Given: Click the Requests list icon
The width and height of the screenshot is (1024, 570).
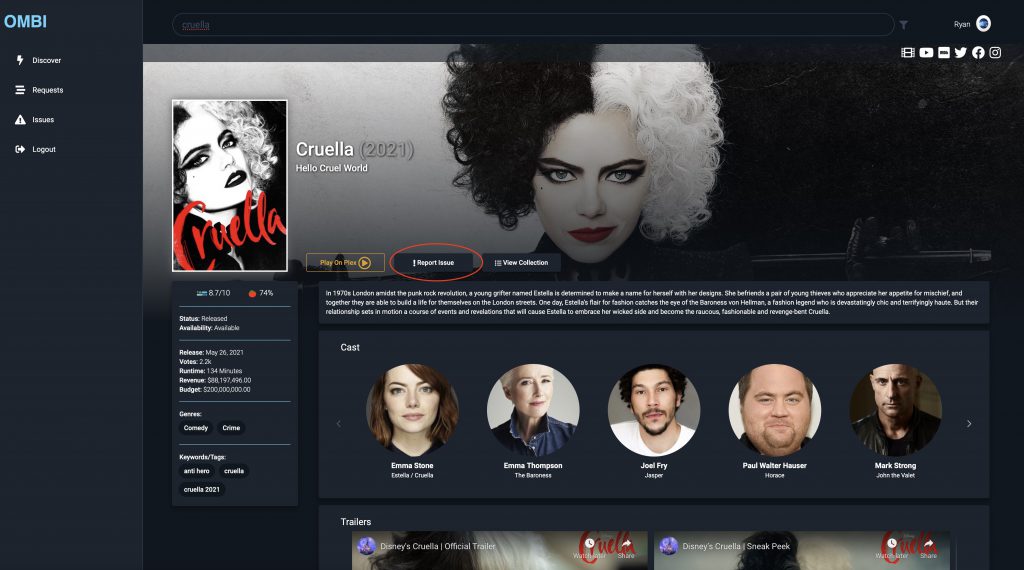Looking at the screenshot, I should pos(20,90).
